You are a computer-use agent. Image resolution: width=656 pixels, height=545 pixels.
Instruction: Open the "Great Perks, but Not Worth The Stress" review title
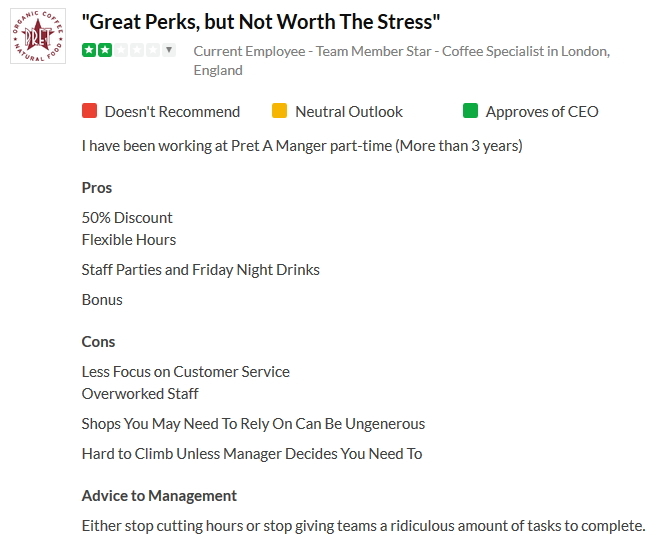(261, 22)
